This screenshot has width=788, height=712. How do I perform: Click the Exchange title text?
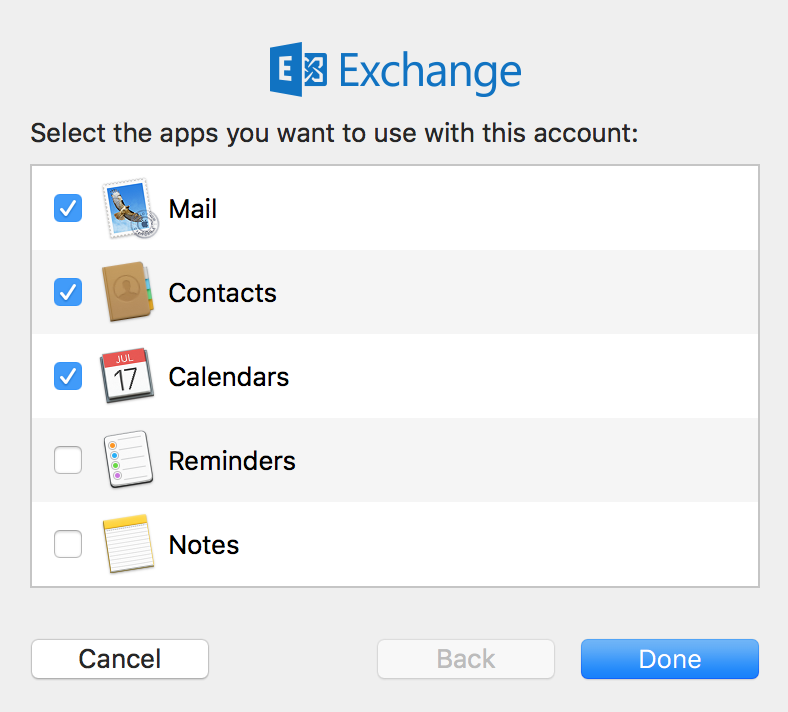click(430, 72)
